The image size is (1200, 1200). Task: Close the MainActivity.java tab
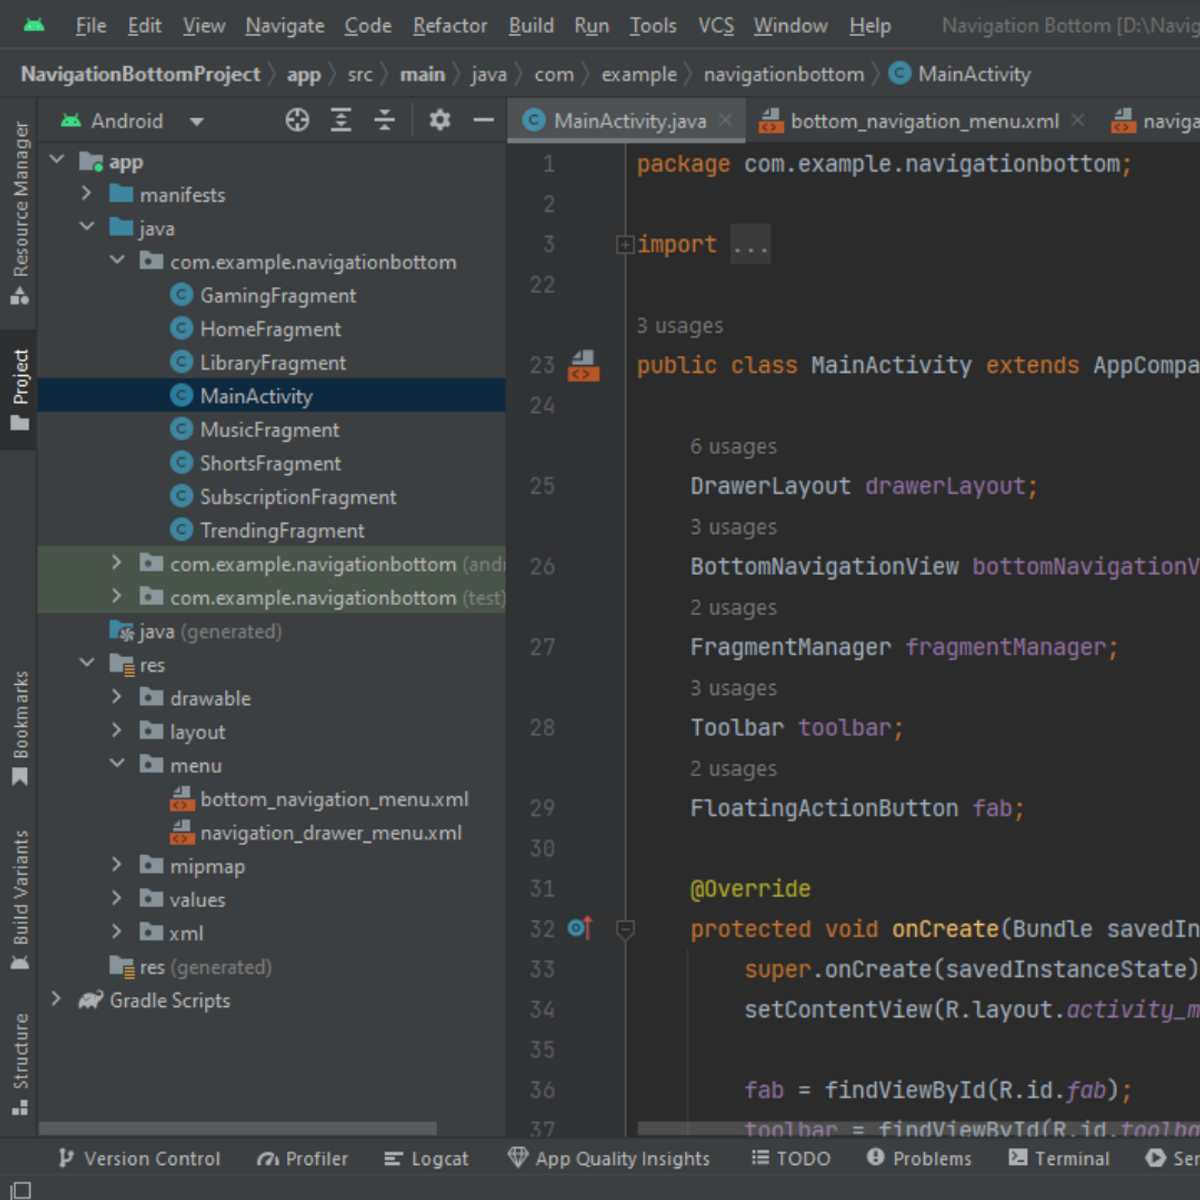point(726,121)
